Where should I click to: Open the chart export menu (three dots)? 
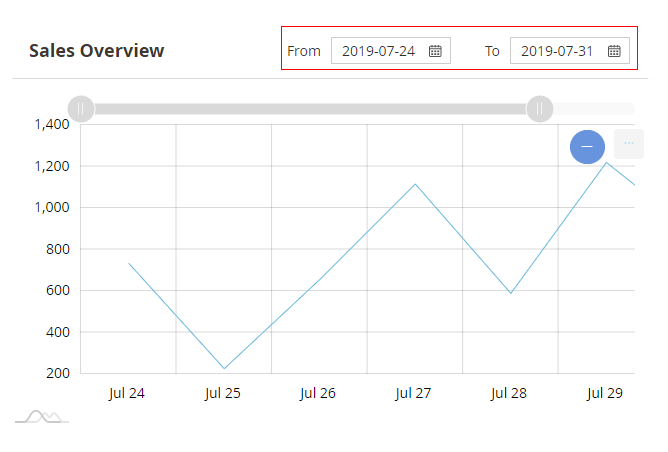tap(629, 144)
